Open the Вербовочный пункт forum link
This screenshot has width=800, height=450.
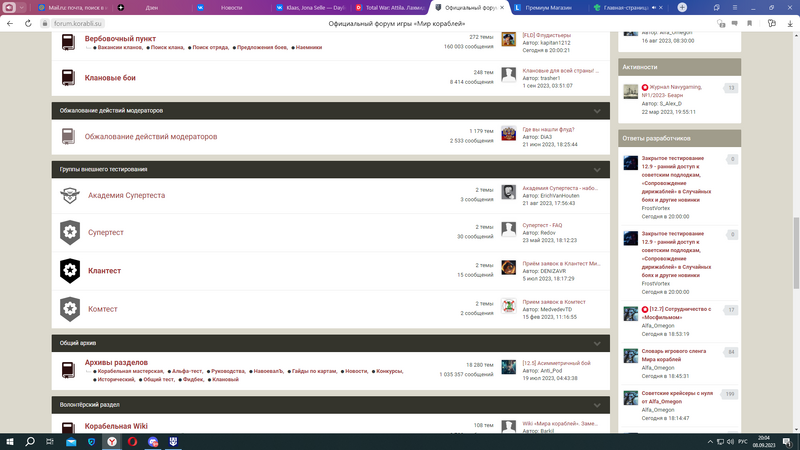[120, 39]
